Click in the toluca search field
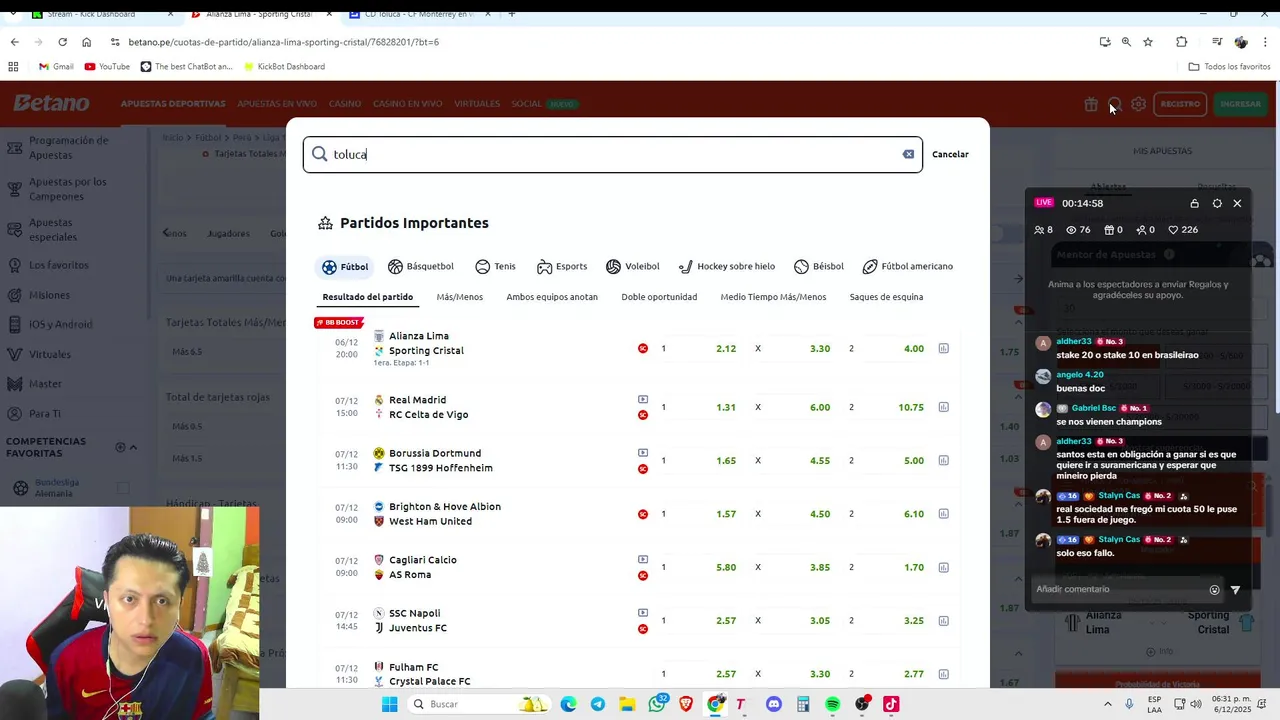 pyautogui.click(x=612, y=154)
